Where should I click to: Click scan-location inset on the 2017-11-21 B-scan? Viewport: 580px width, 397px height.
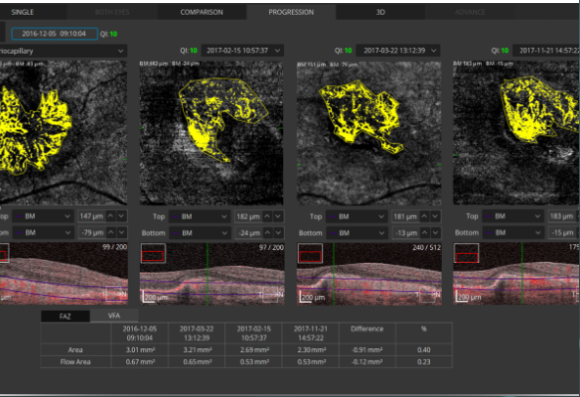(466, 253)
